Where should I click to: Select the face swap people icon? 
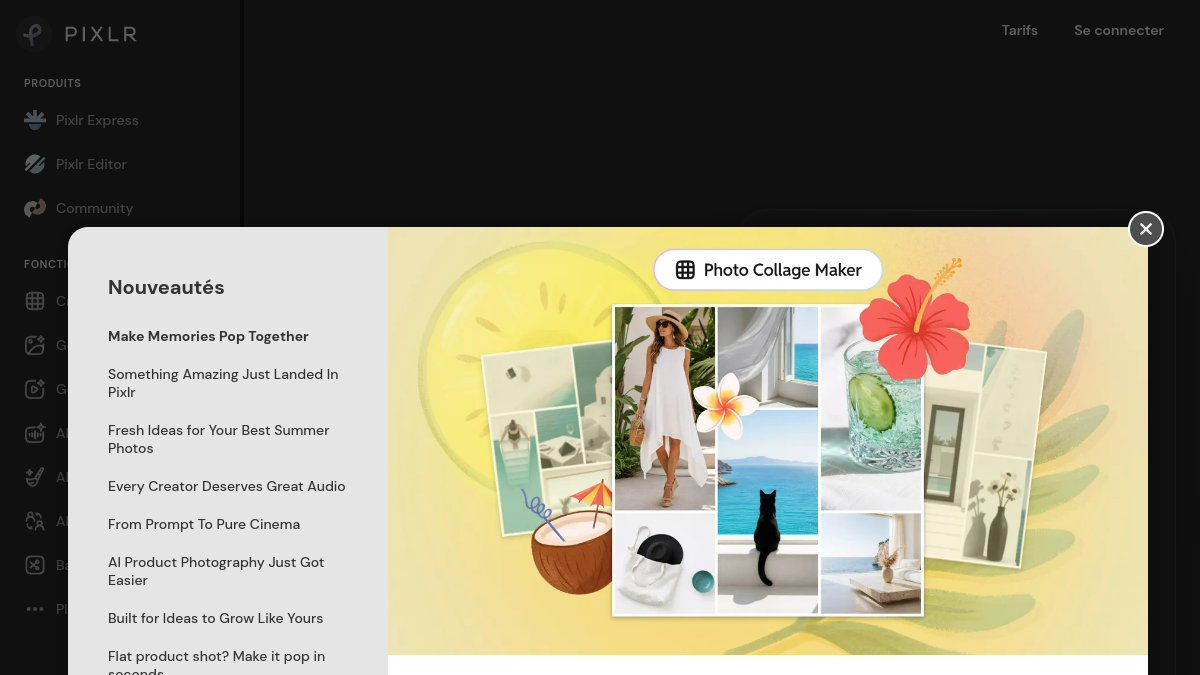35,521
